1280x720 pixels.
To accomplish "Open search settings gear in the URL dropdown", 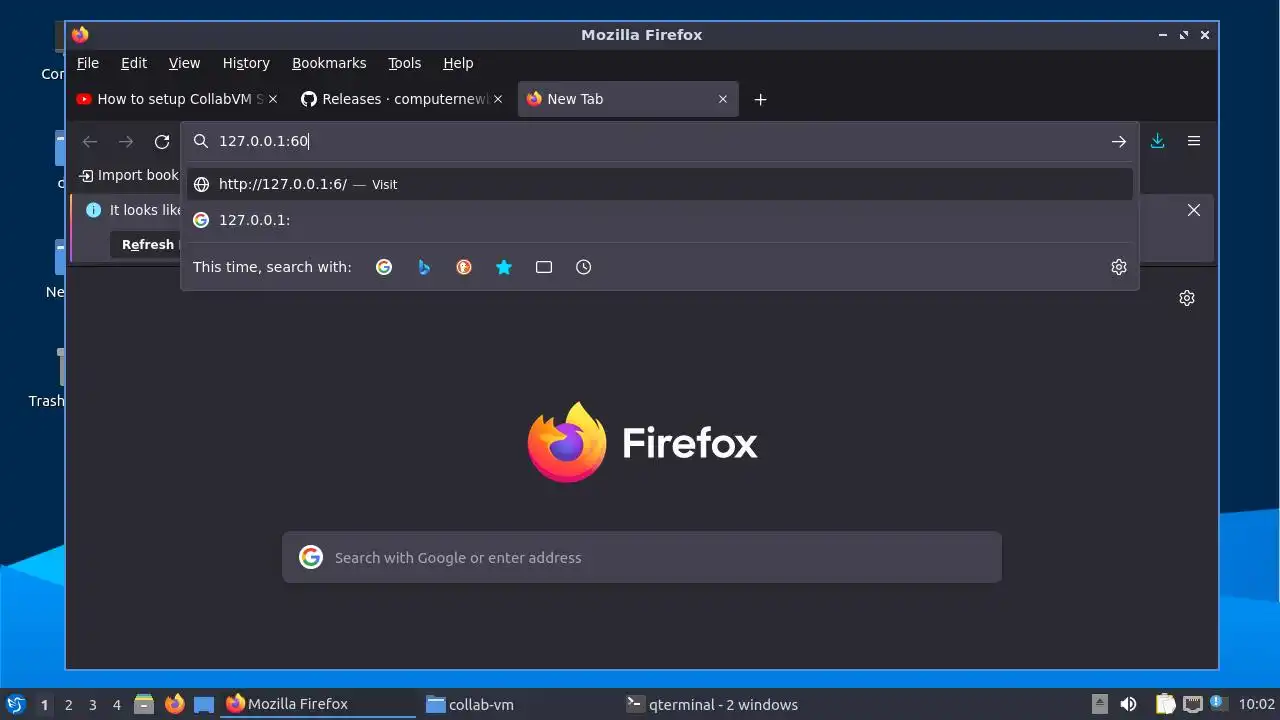I will 1119,267.
